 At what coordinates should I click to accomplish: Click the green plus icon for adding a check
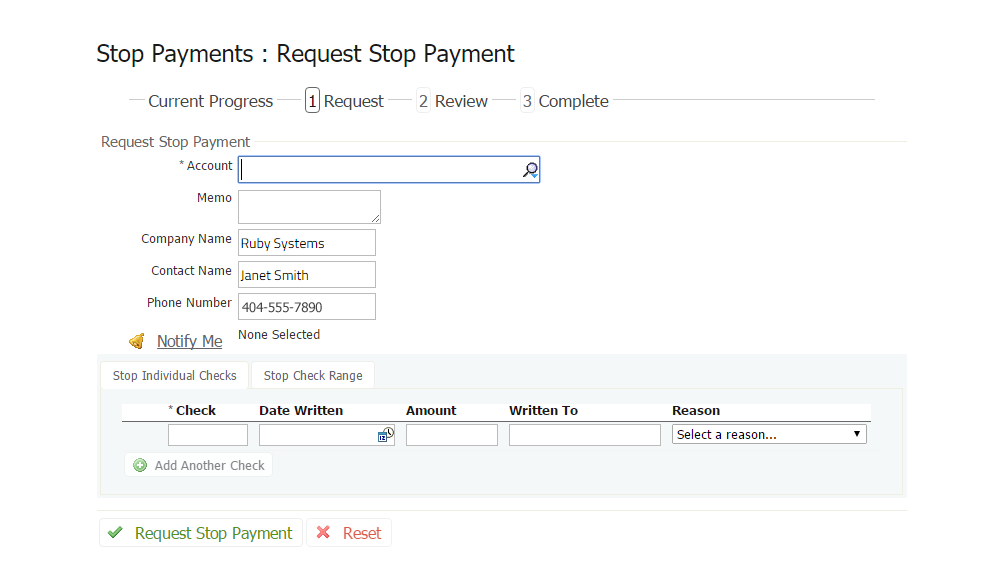[x=140, y=465]
